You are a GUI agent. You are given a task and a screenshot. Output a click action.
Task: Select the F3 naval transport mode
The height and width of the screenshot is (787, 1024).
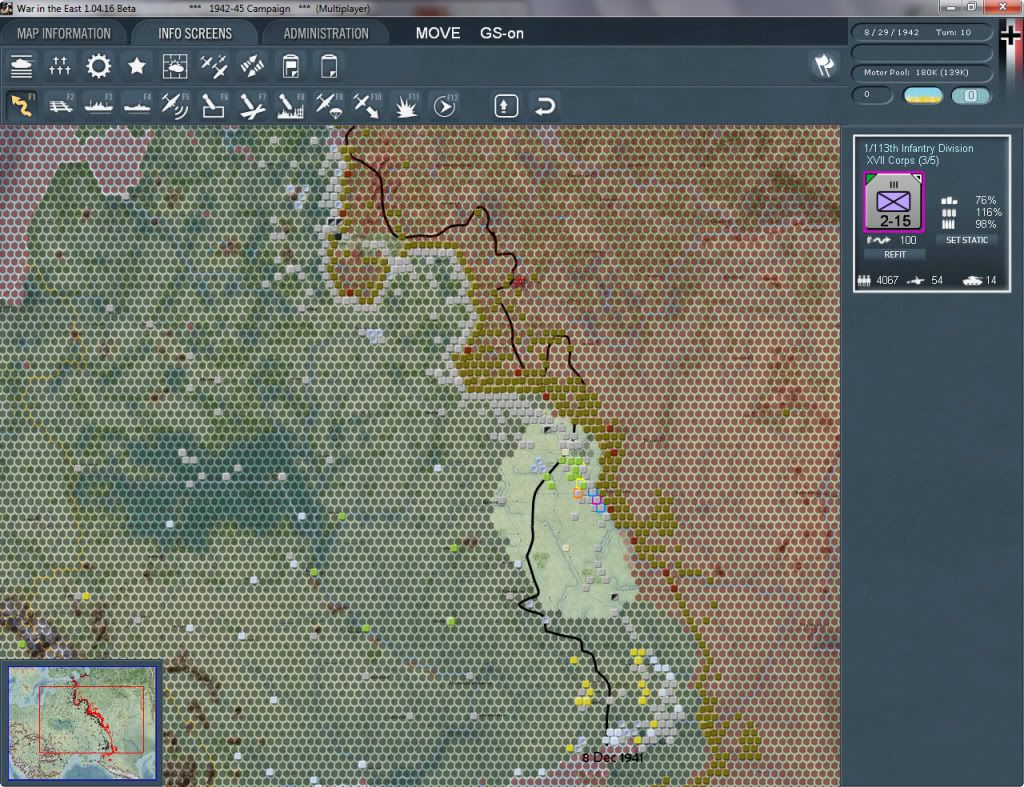point(99,105)
